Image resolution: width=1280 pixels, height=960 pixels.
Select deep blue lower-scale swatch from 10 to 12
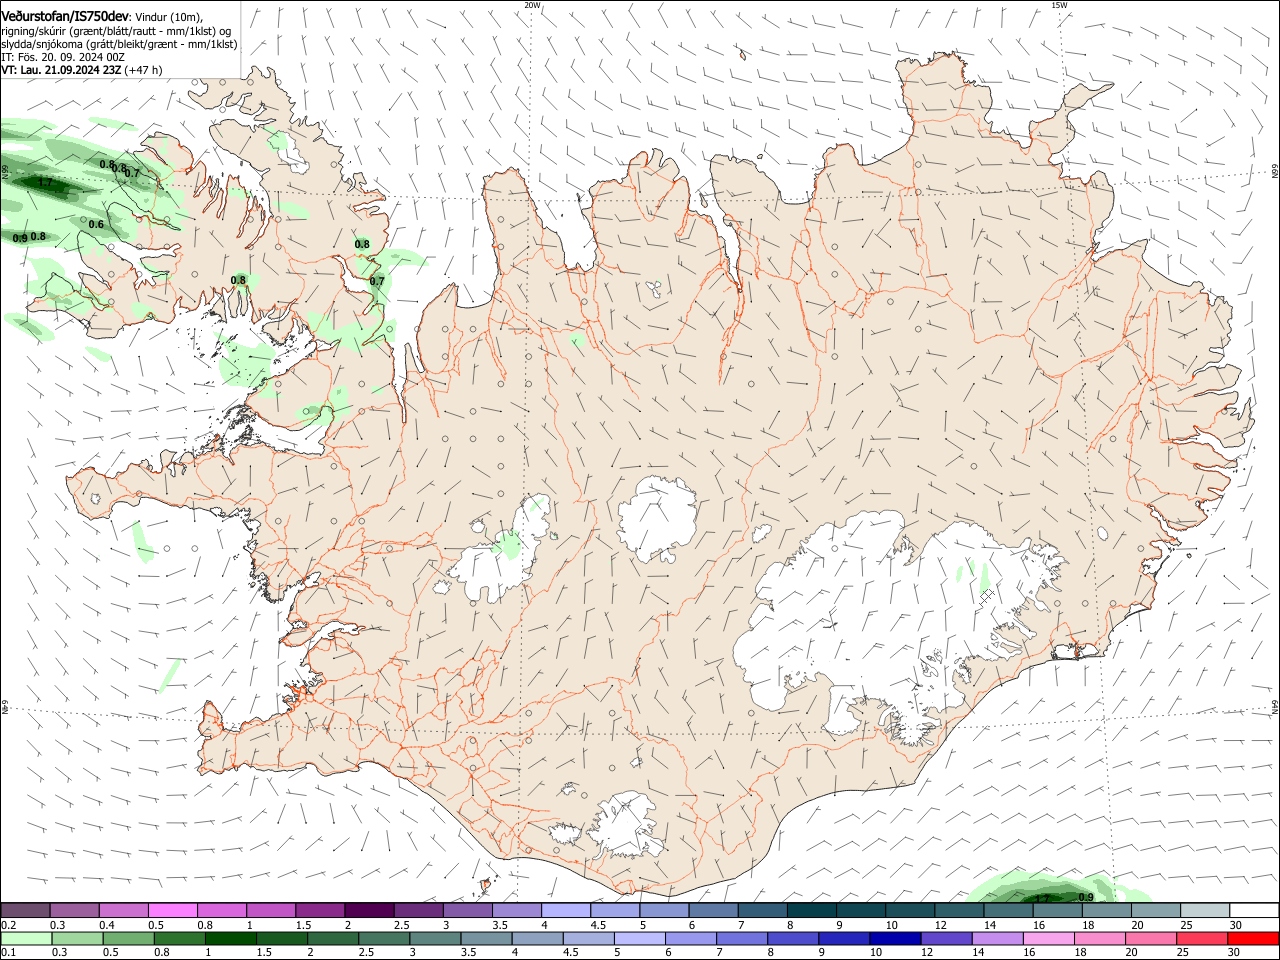(894, 938)
